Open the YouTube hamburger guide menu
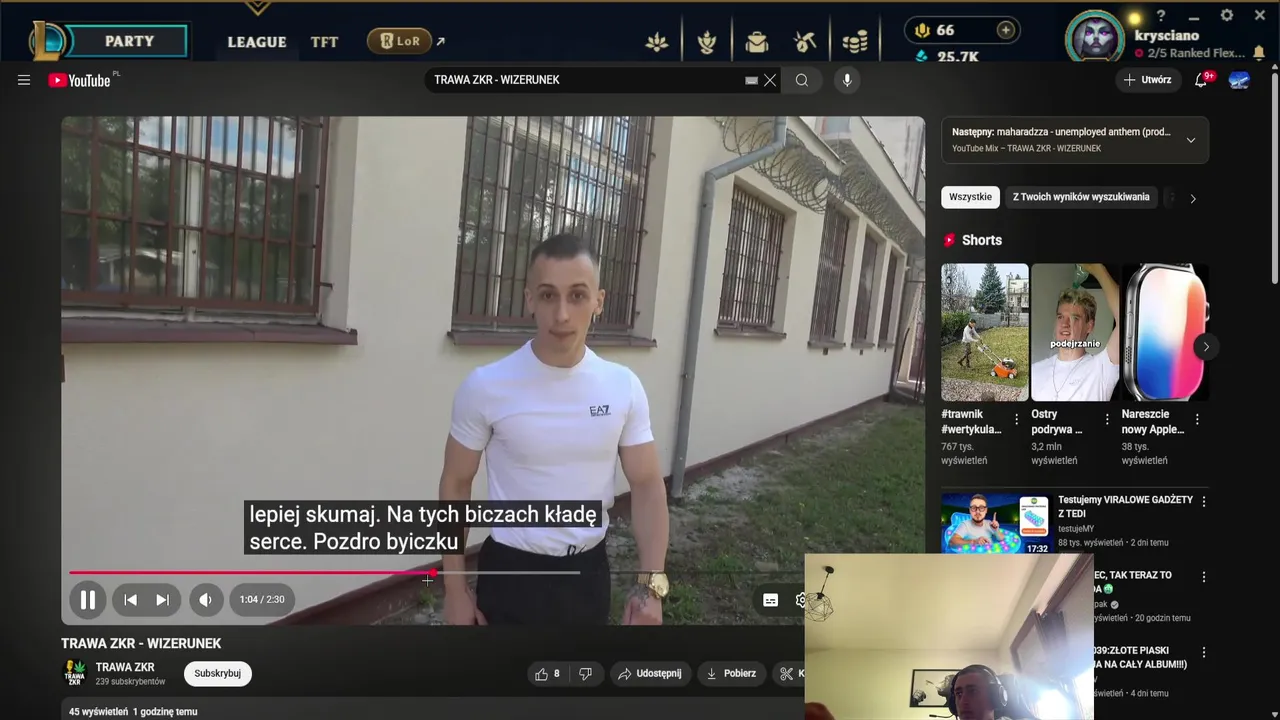1280x720 pixels. pyautogui.click(x=24, y=80)
